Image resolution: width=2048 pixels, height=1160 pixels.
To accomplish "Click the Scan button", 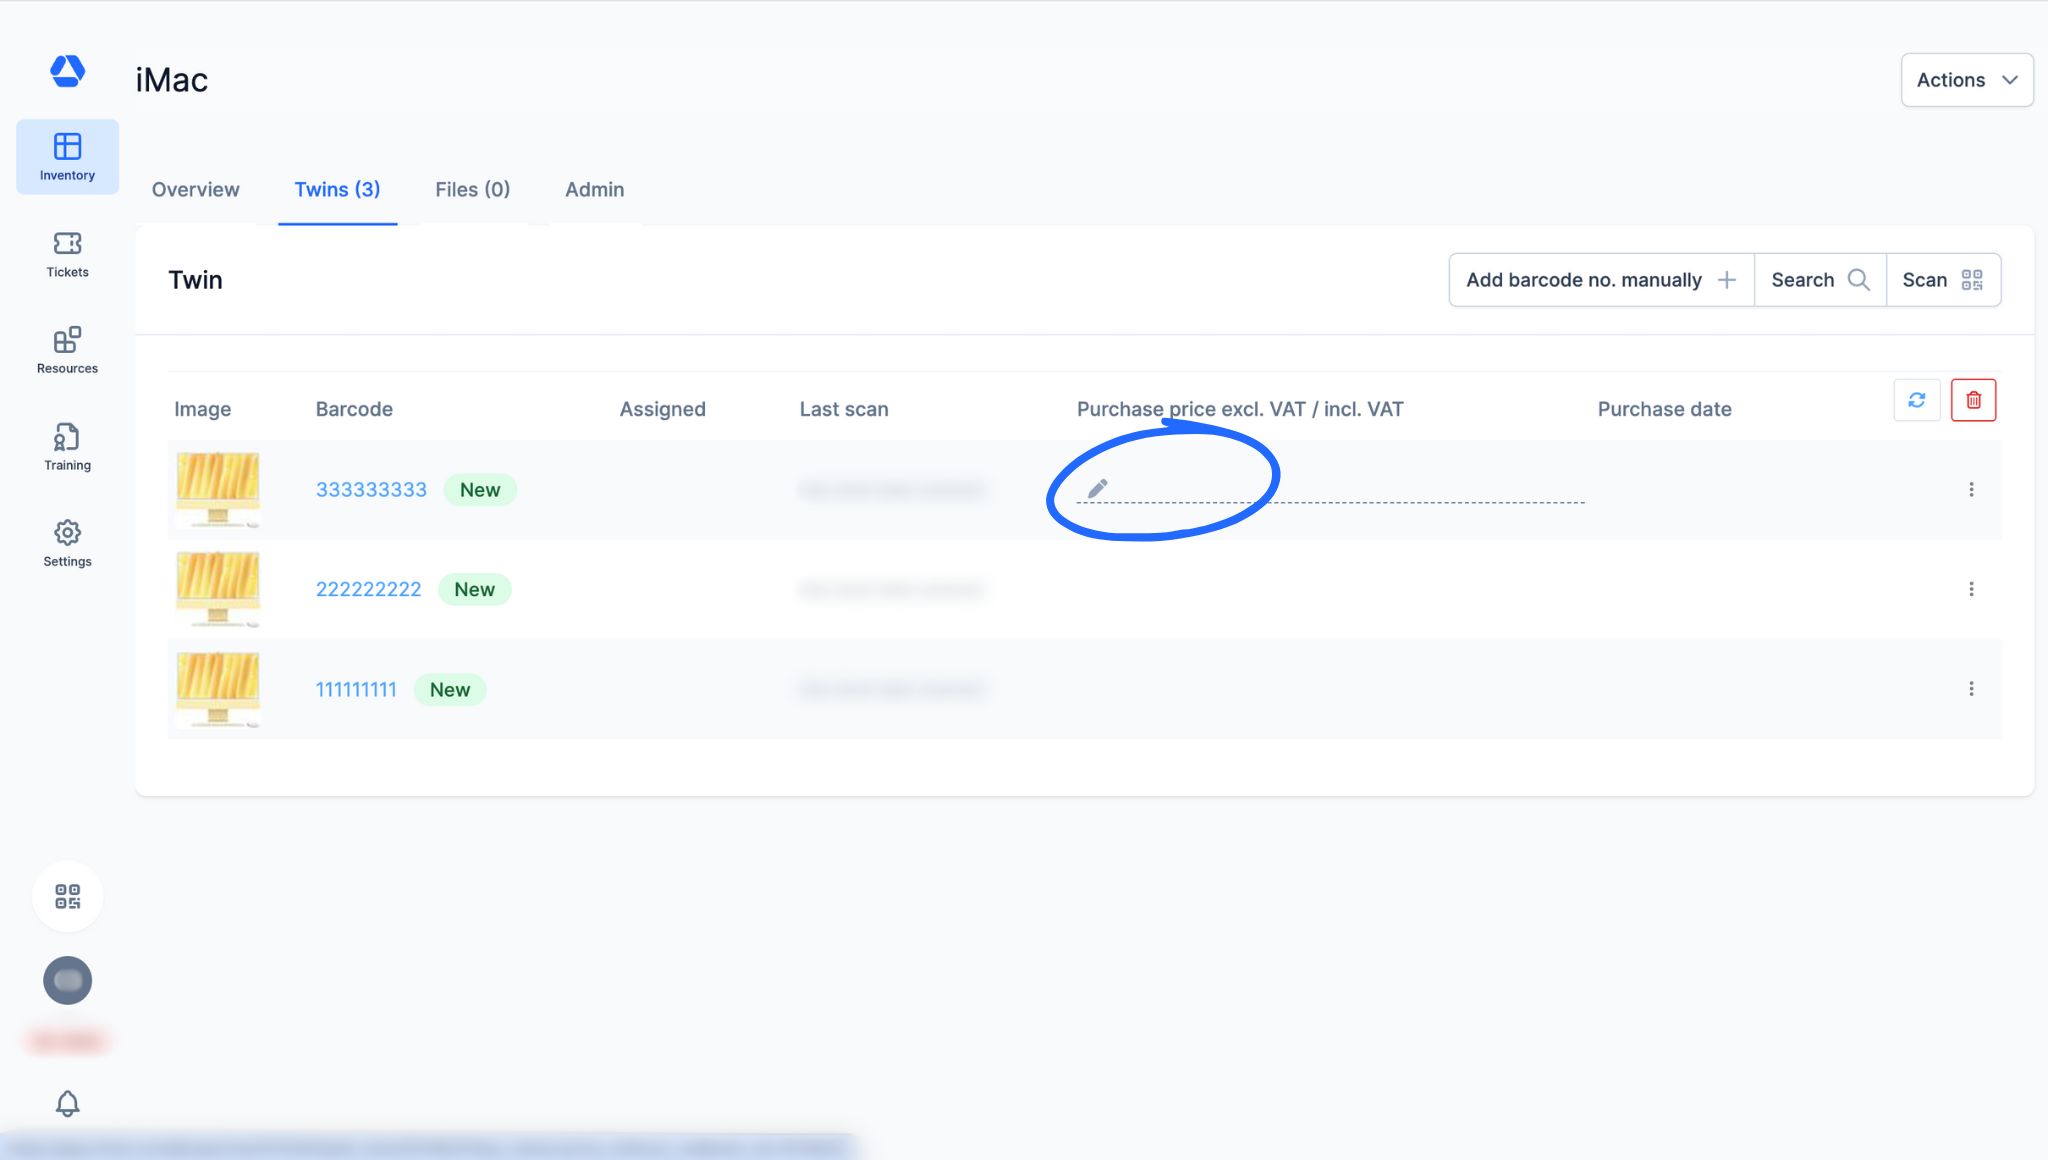I will (x=1943, y=280).
